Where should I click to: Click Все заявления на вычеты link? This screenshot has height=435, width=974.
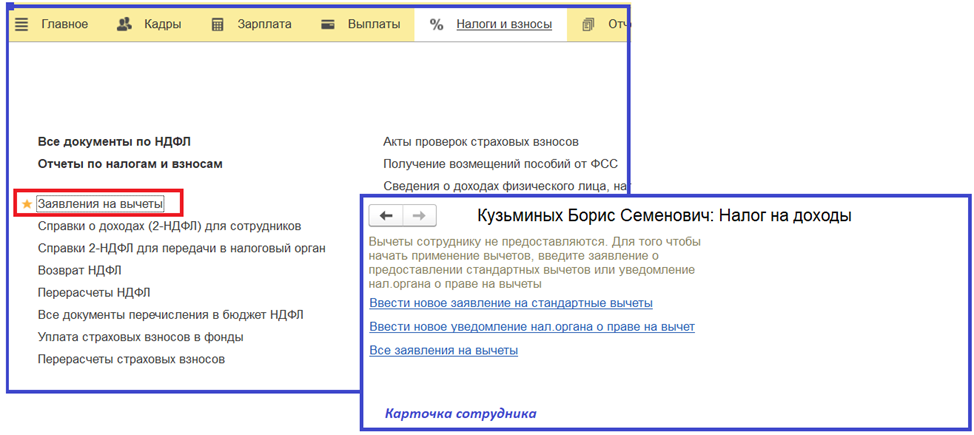(x=444, y=350)
